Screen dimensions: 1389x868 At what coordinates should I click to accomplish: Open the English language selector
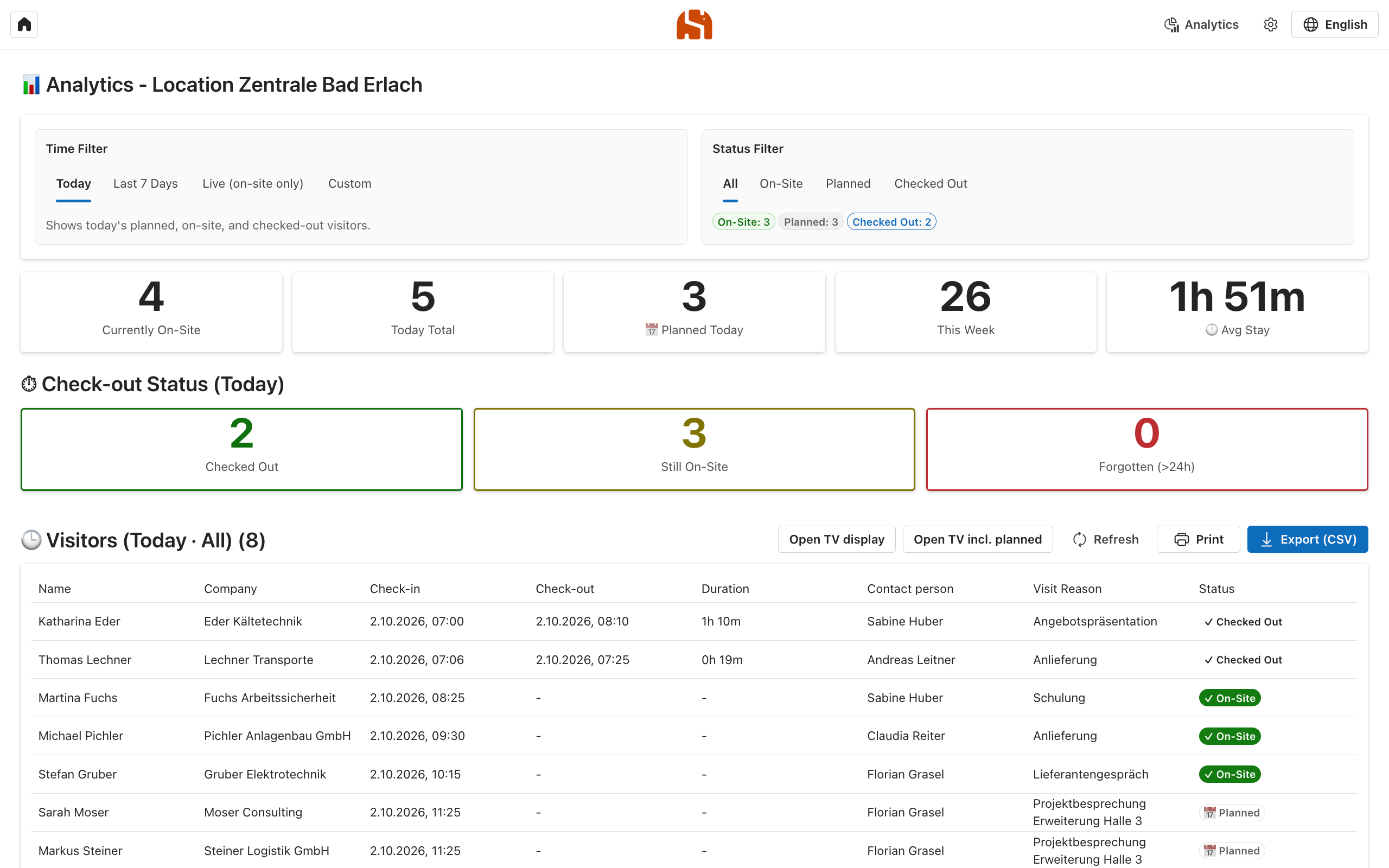pos(1335,25)
